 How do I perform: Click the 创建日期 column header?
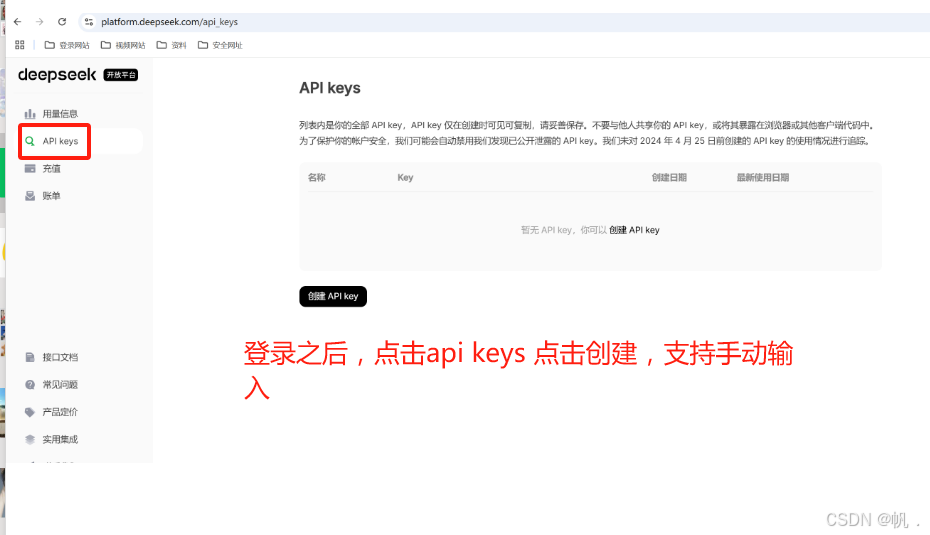pyautogui.click(x=669, y=177)
